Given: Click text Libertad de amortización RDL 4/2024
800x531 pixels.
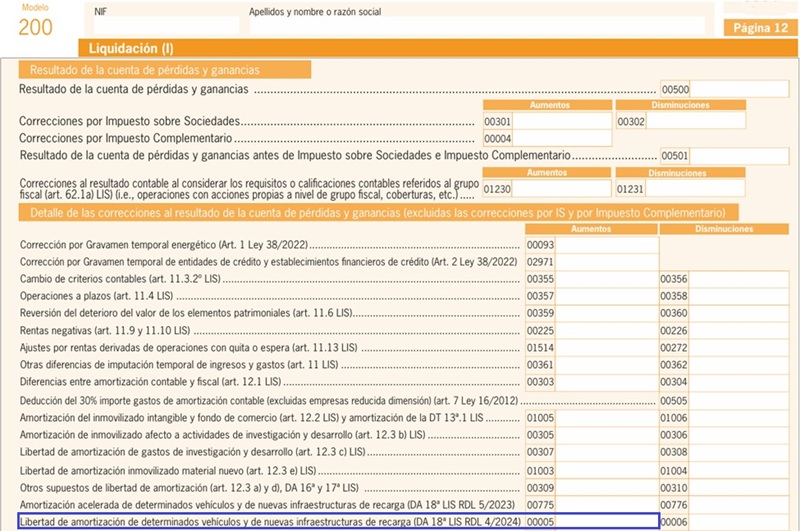Looking at the screenshot, I should click(270, 522).
